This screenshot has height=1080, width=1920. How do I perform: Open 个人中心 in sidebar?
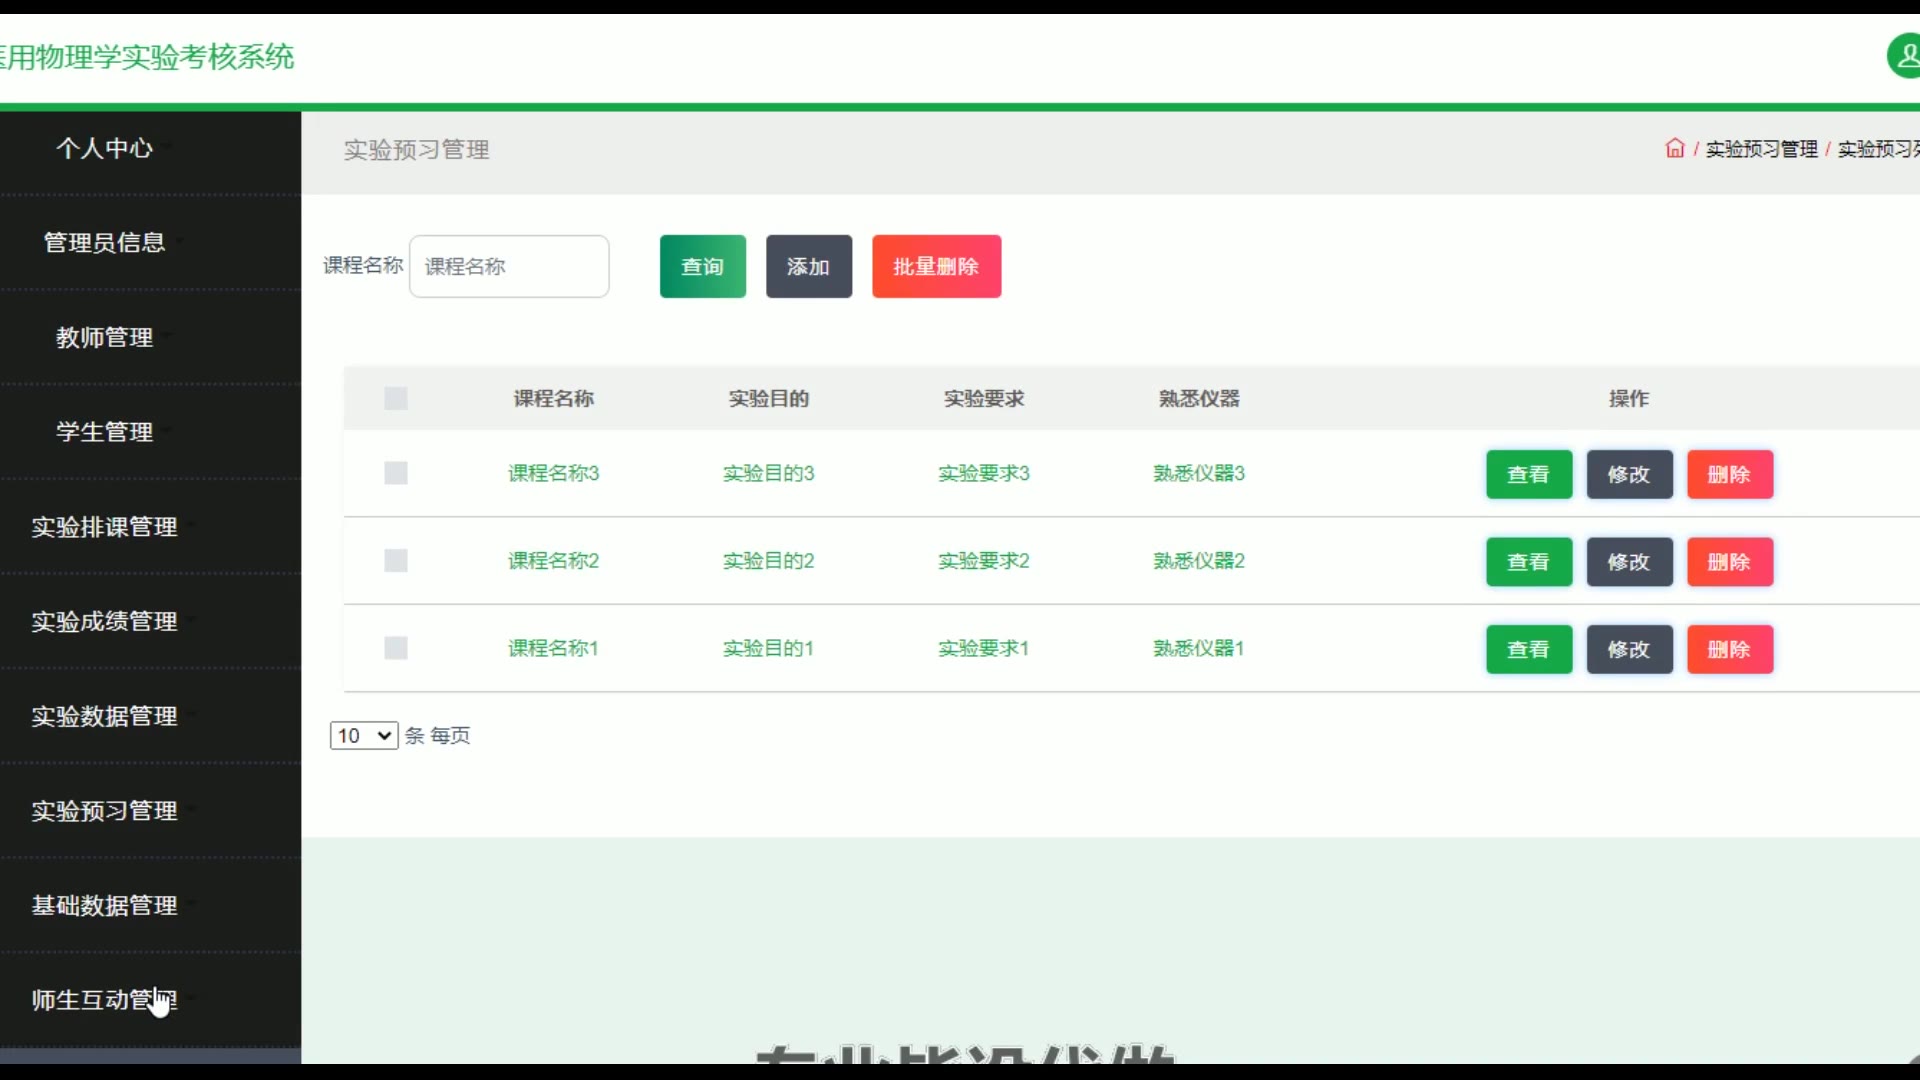click(104, 148)
